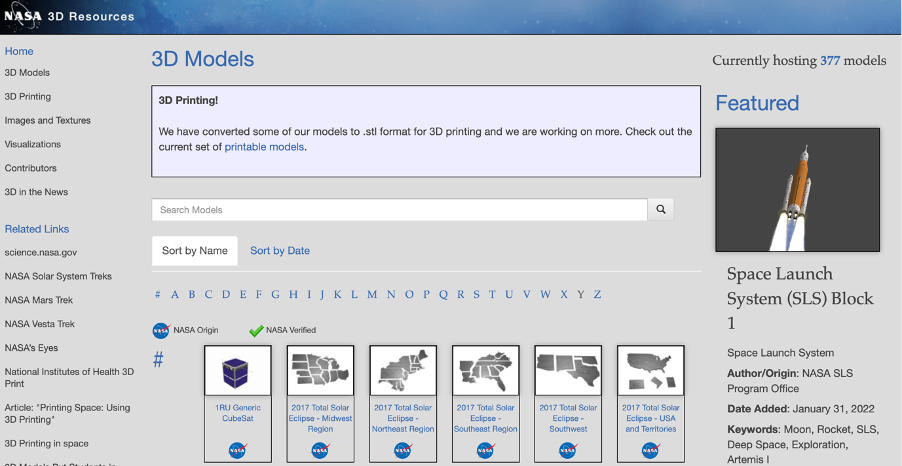
Task: Jump to models starting with A
Action: tap(175, 295)
